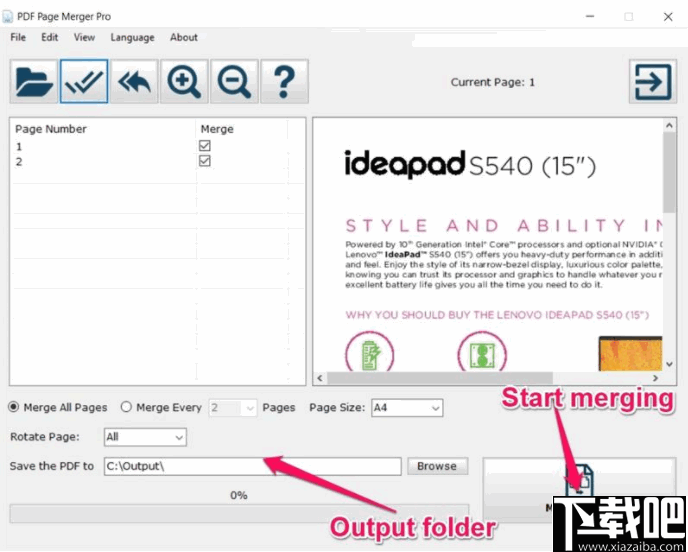The height and width of the screenshot is (552, 688).
Task: Click the preview horizontal scrollbar thumb
Action: click(x=440, y=378)
